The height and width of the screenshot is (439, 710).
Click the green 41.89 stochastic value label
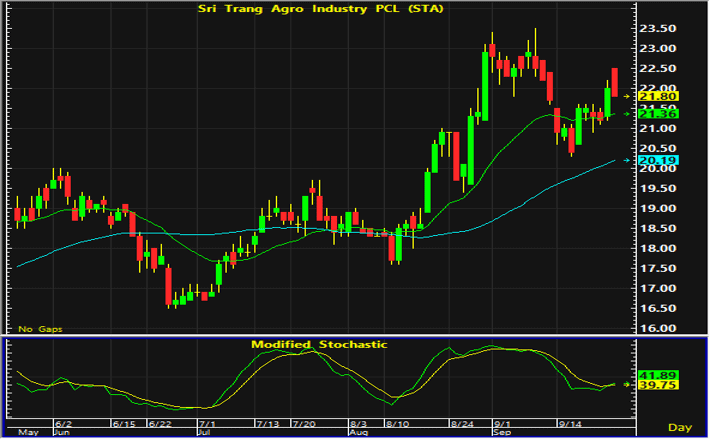click(658, 375)
